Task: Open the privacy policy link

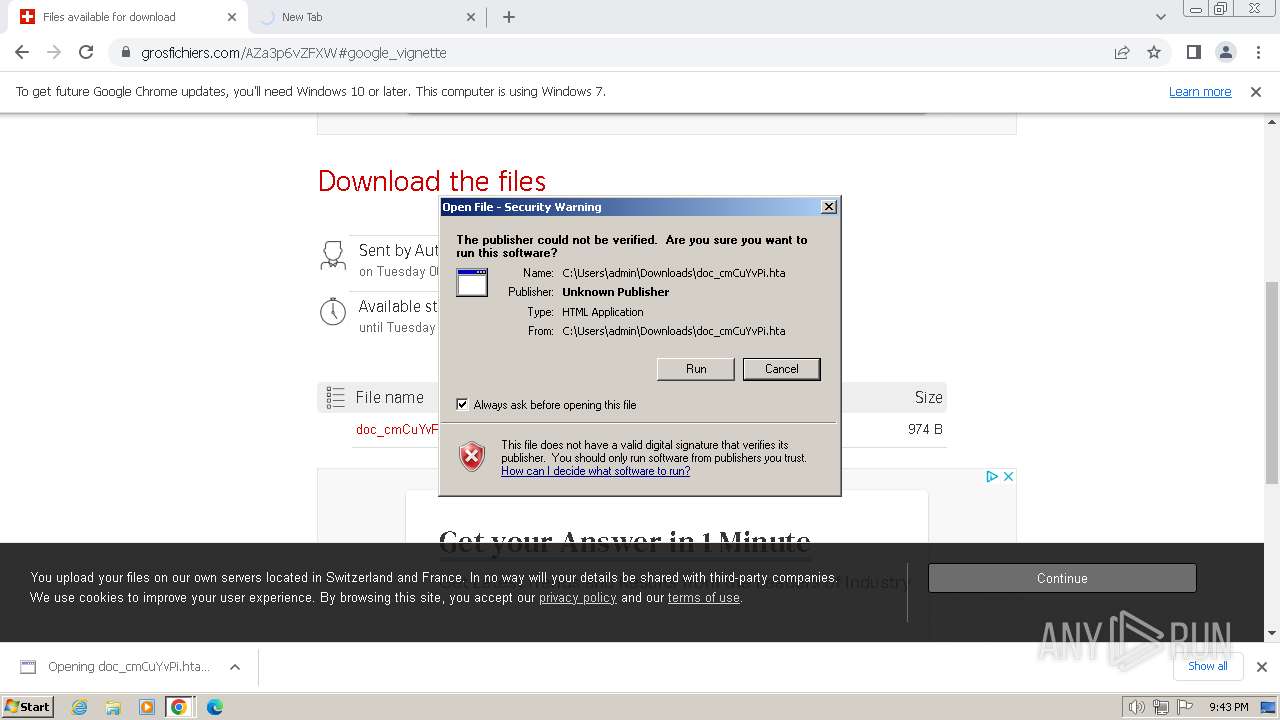Action: (x=578, y=598)
